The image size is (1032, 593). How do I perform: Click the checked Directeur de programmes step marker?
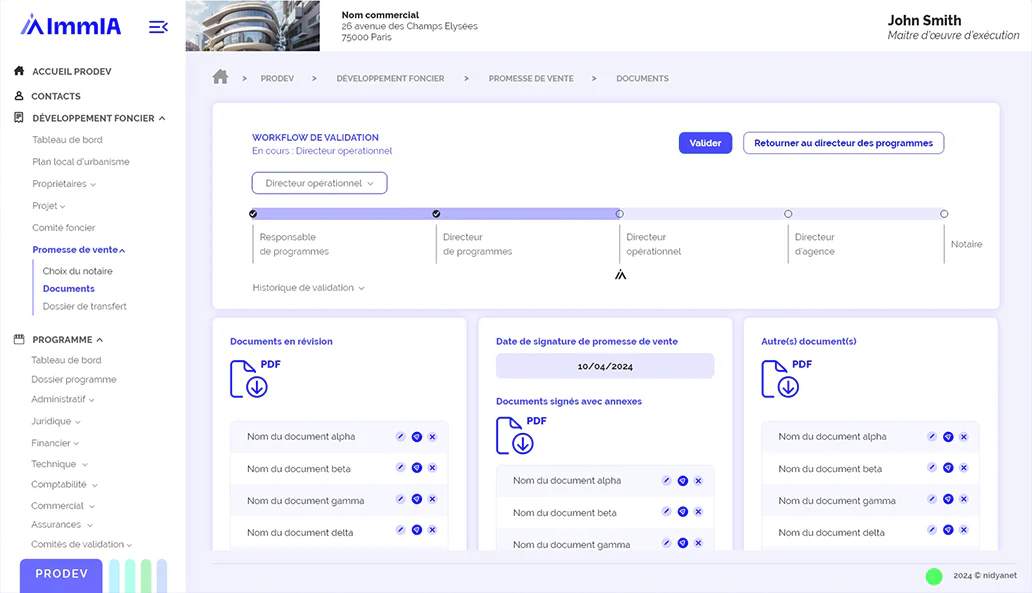pos(436,214)
